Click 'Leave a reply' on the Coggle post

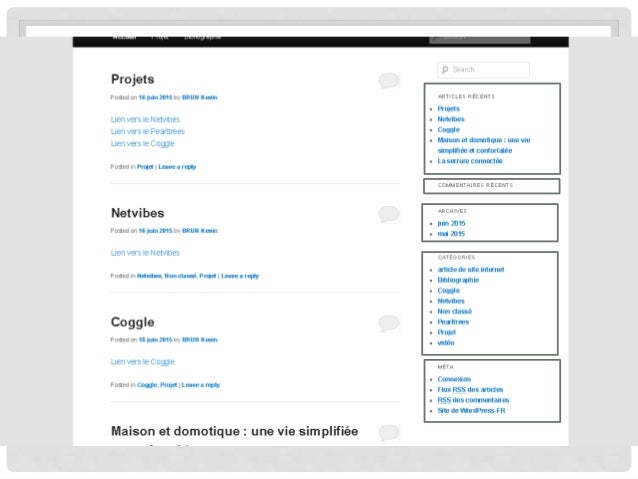coord(201,385)
